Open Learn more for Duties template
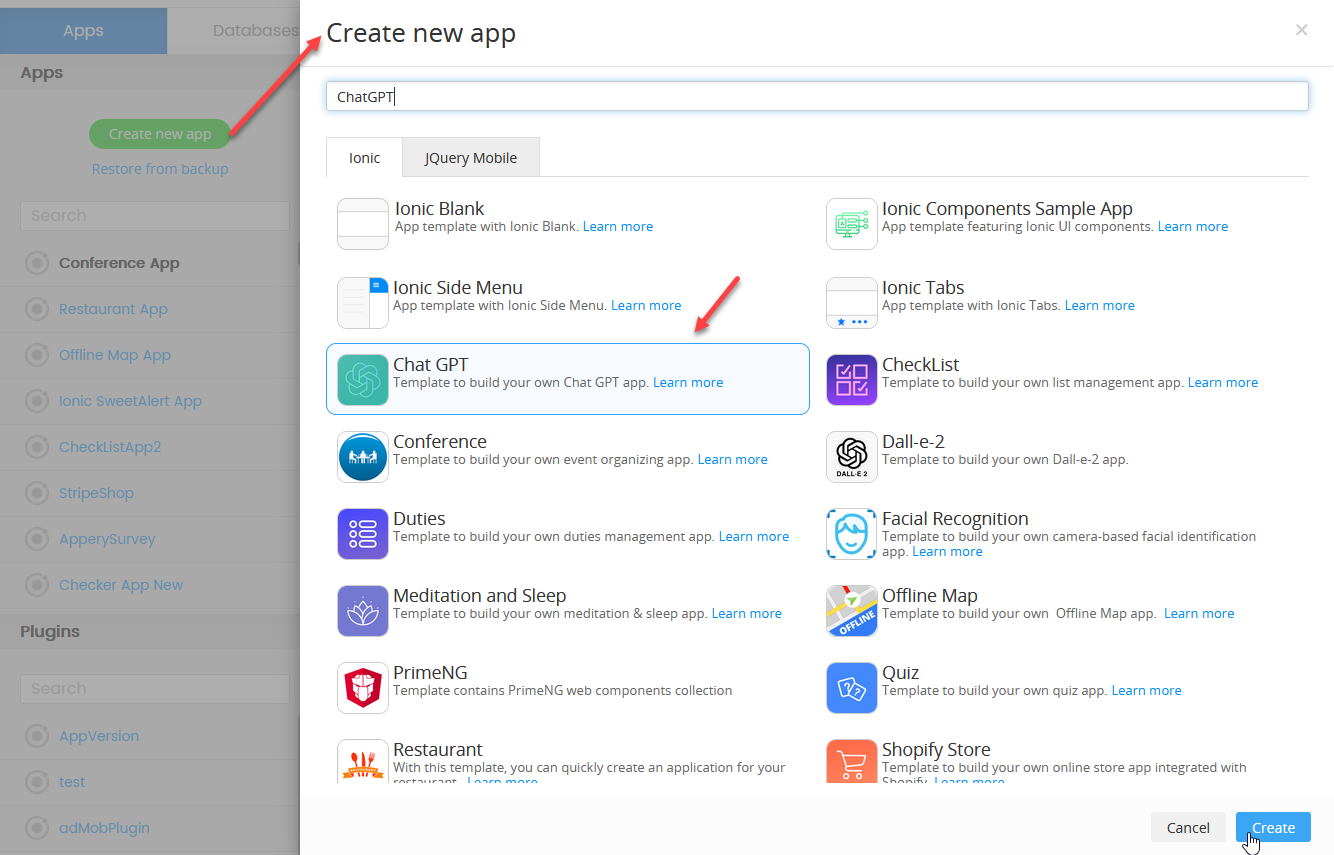 pos(754,536)
